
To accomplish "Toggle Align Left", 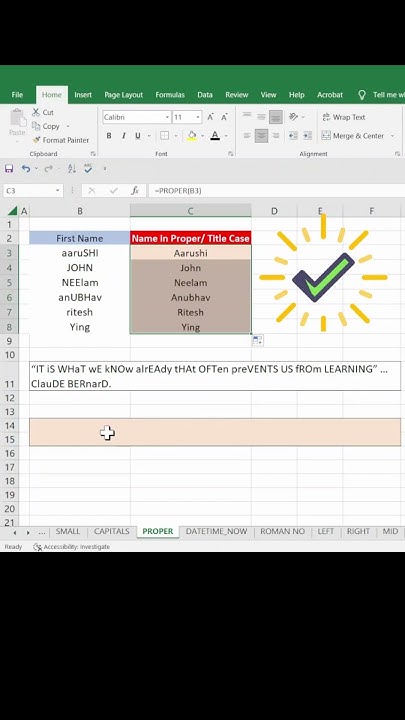I will tap(247, 135).
